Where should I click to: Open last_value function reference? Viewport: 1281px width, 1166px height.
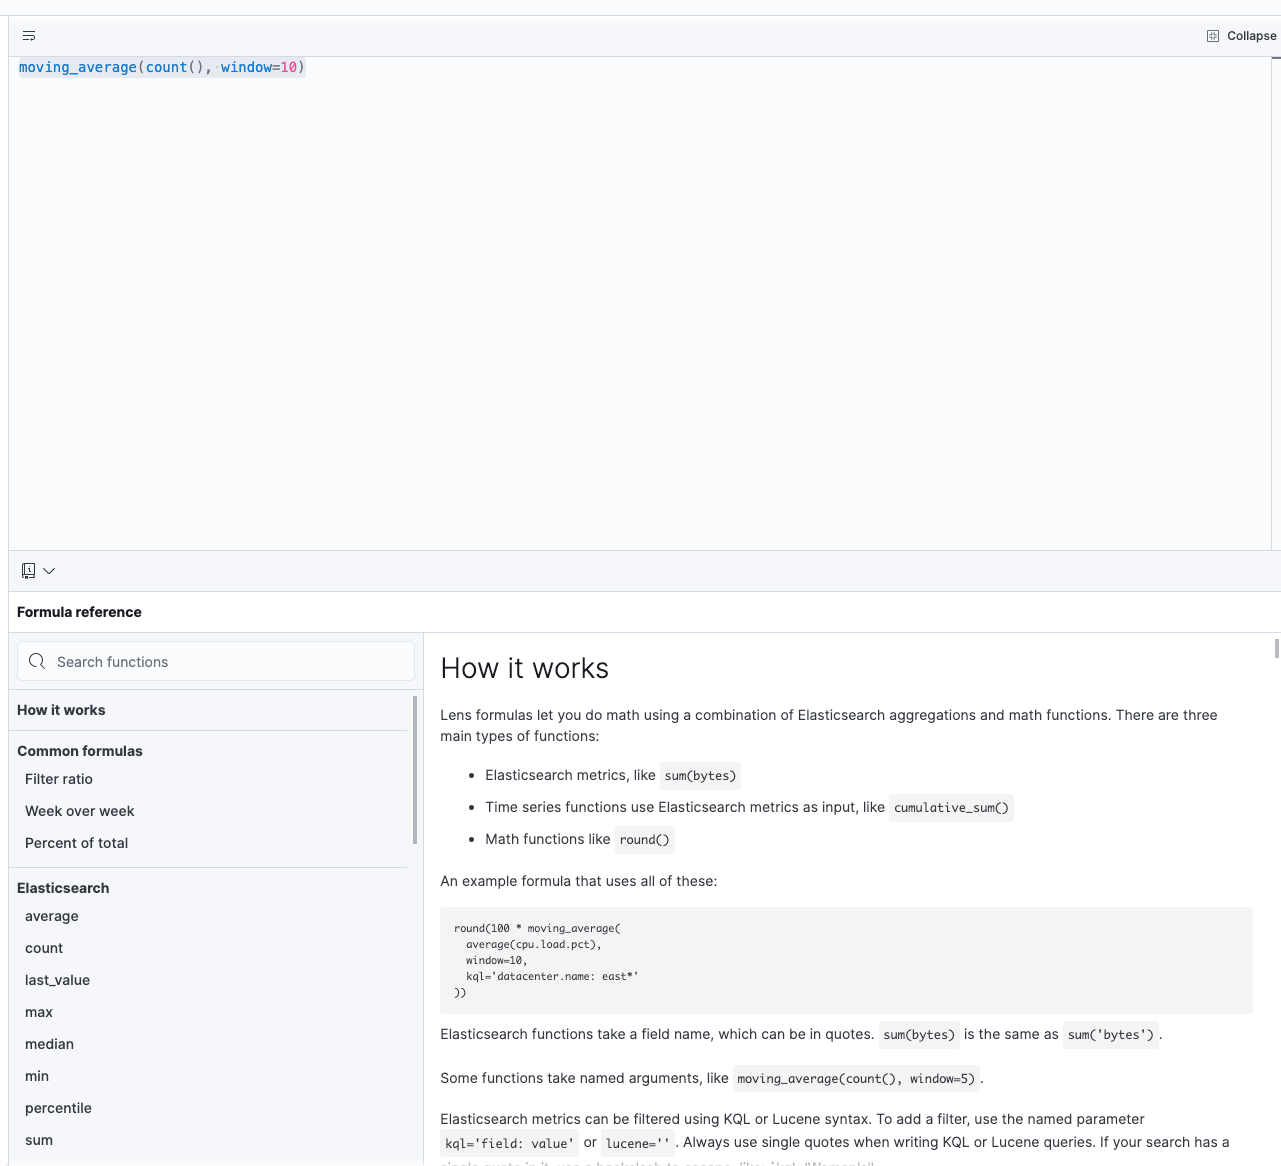click(x=57, y=980)
